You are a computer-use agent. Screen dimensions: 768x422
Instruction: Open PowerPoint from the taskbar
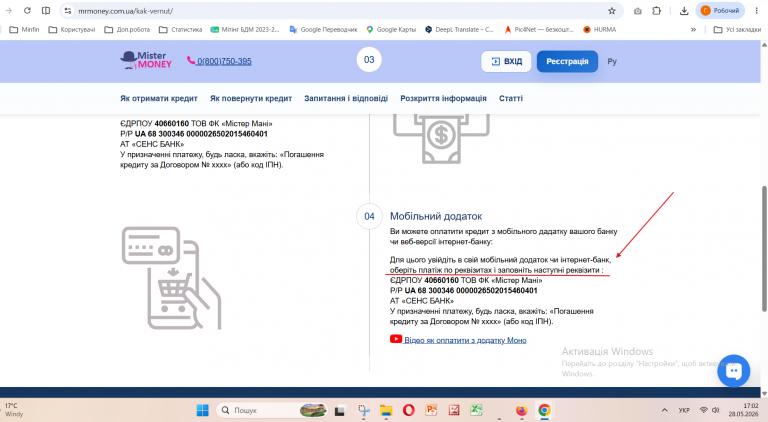(431, 410)
